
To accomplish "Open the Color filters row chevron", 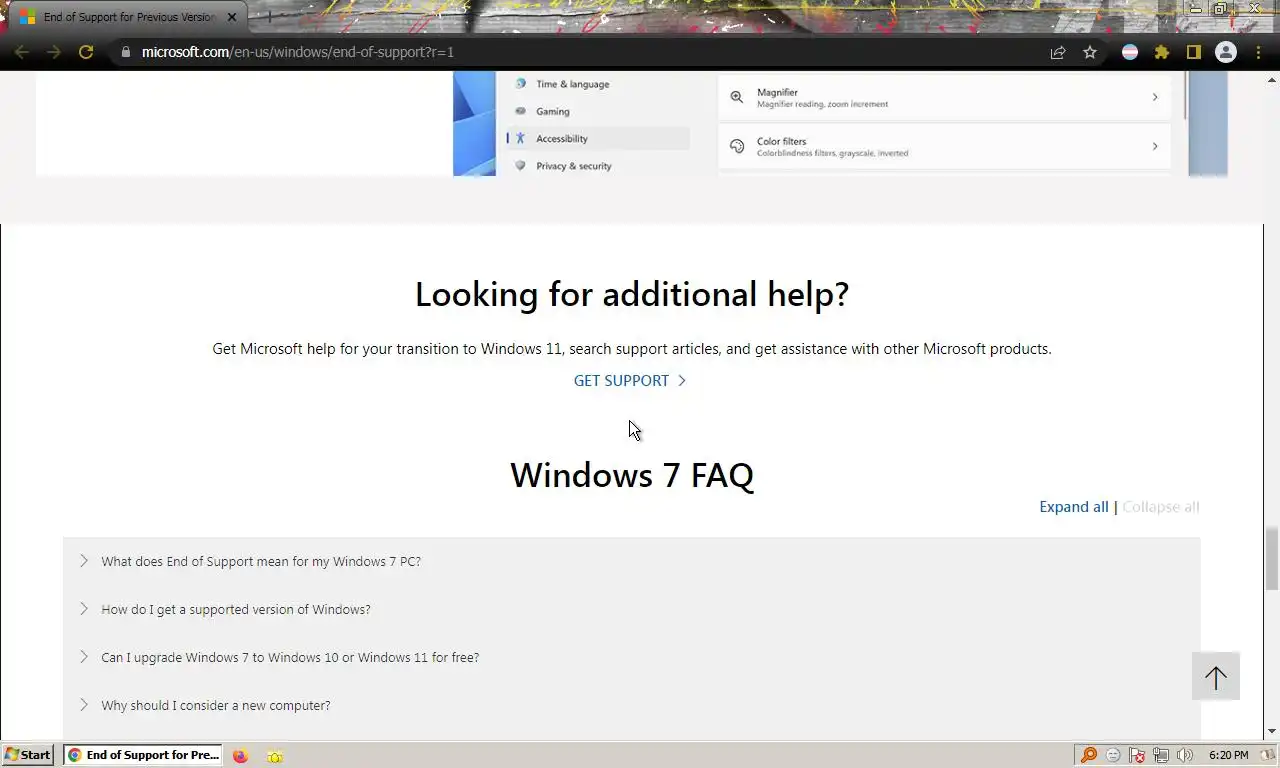I will 1154,146.
